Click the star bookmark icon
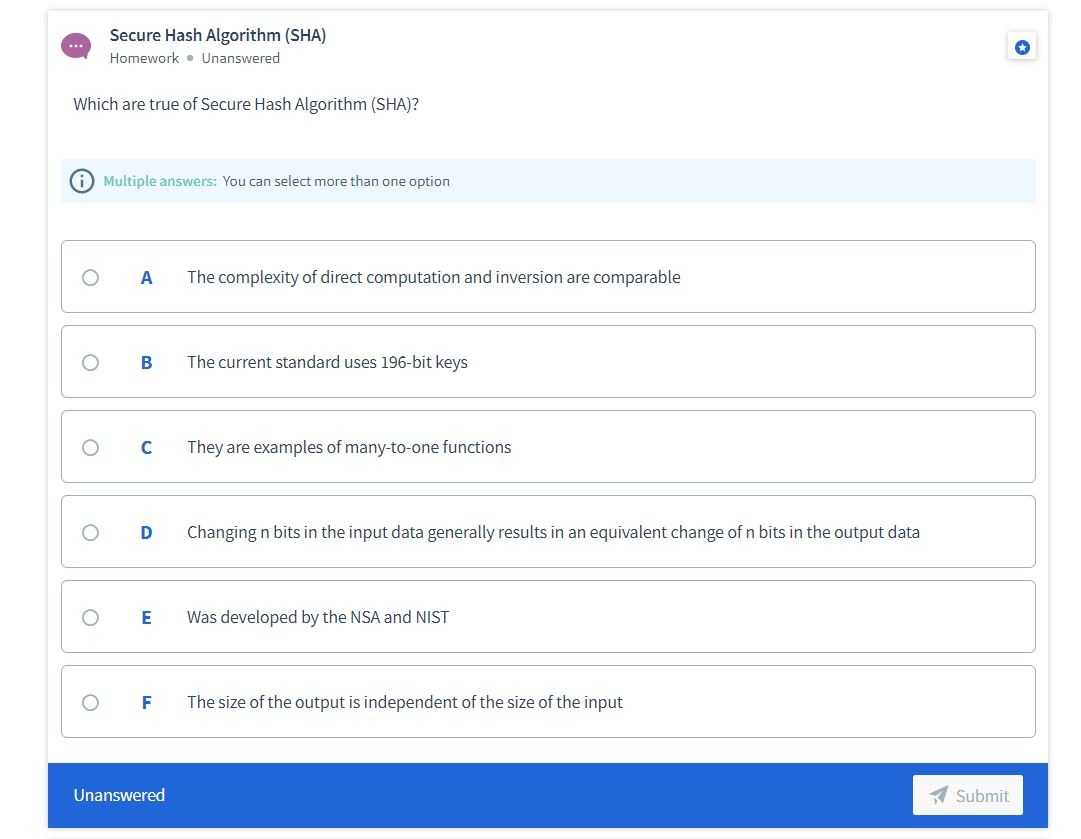Screen dimensions: 1081x839 (x=1022, y=46)
